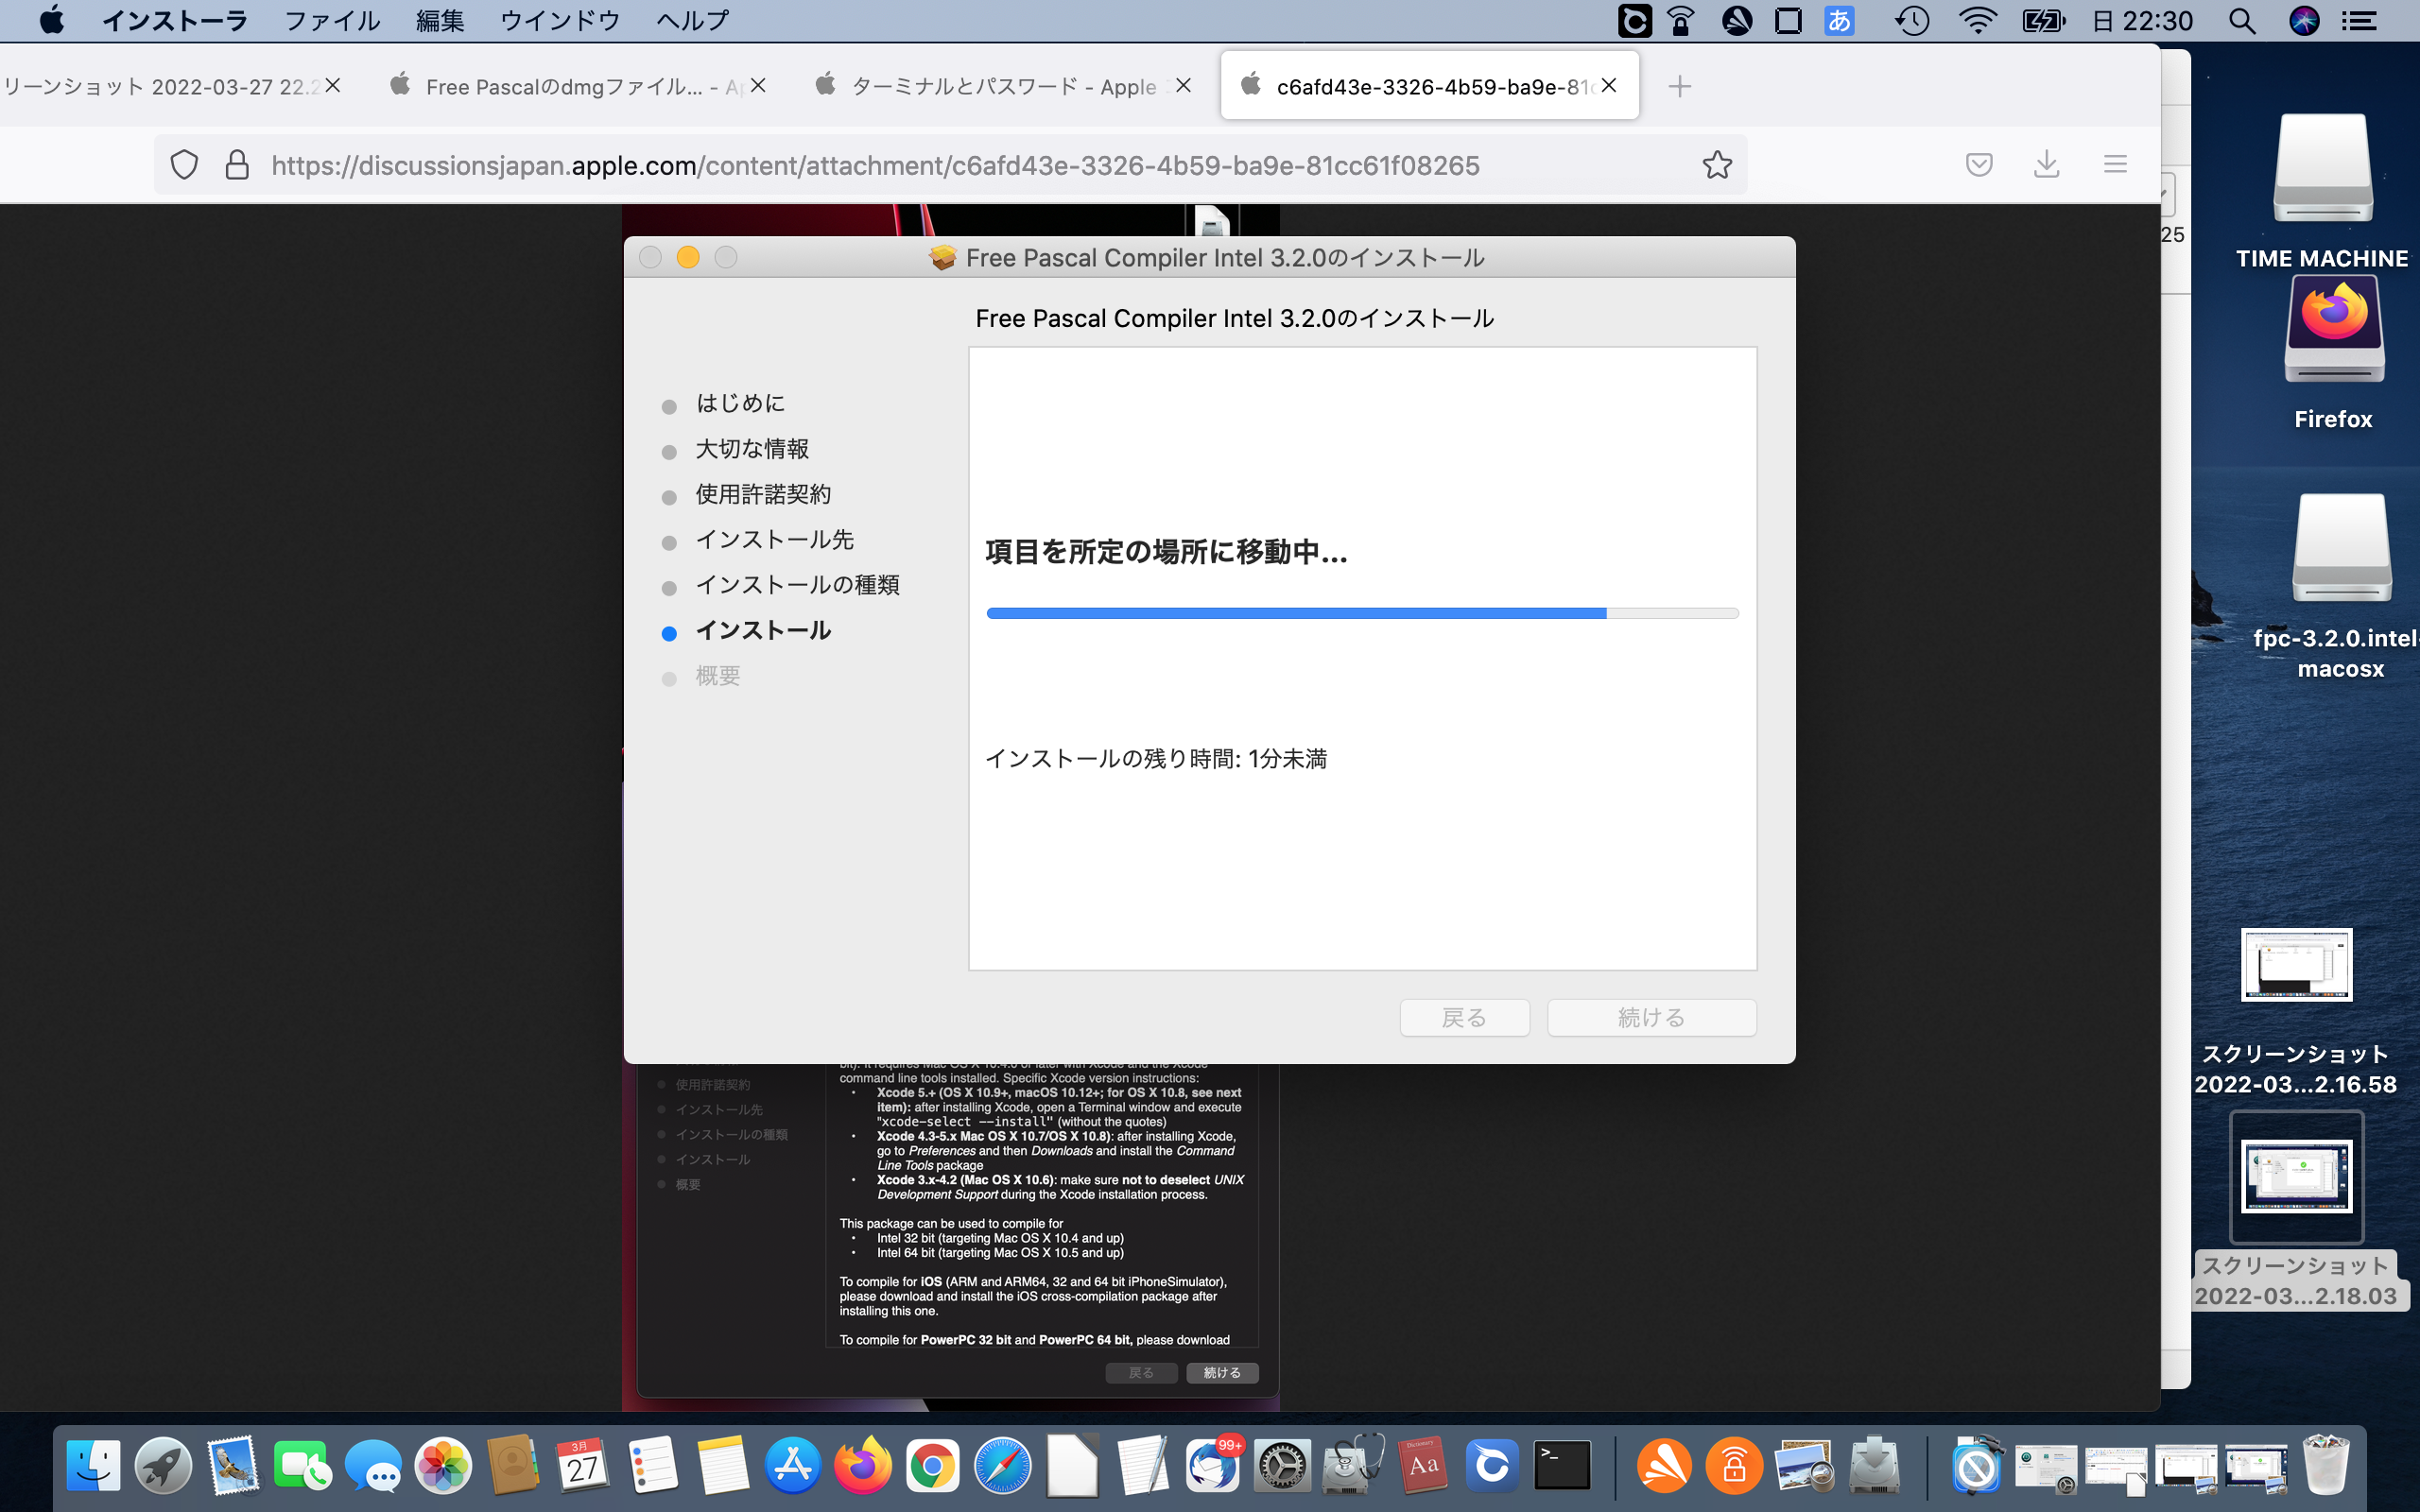Open System Preferences in the Dock

pyautogui.click(x=1282, y=1466)
